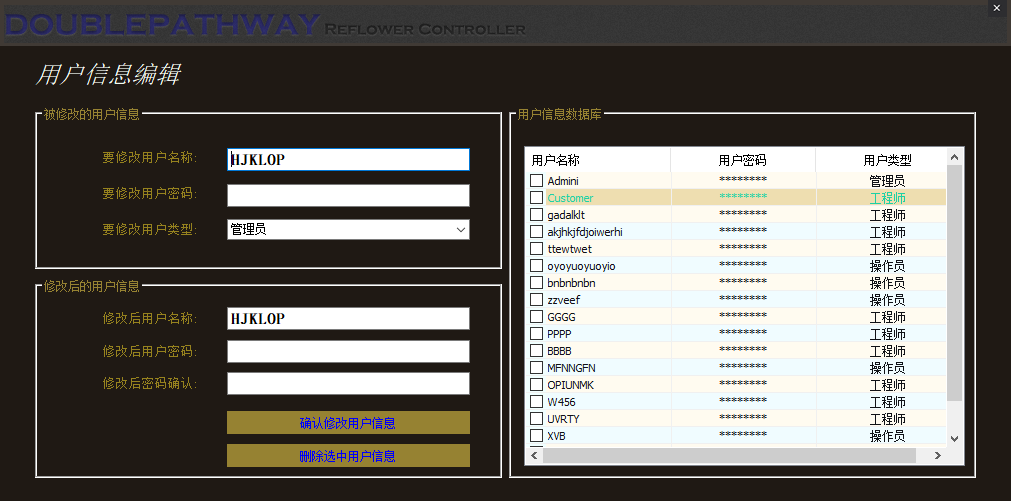The width and height of the screenshot is (1011, 501).
Task: Click the horizontal scroll left arrow
Action: click(535, 456)
